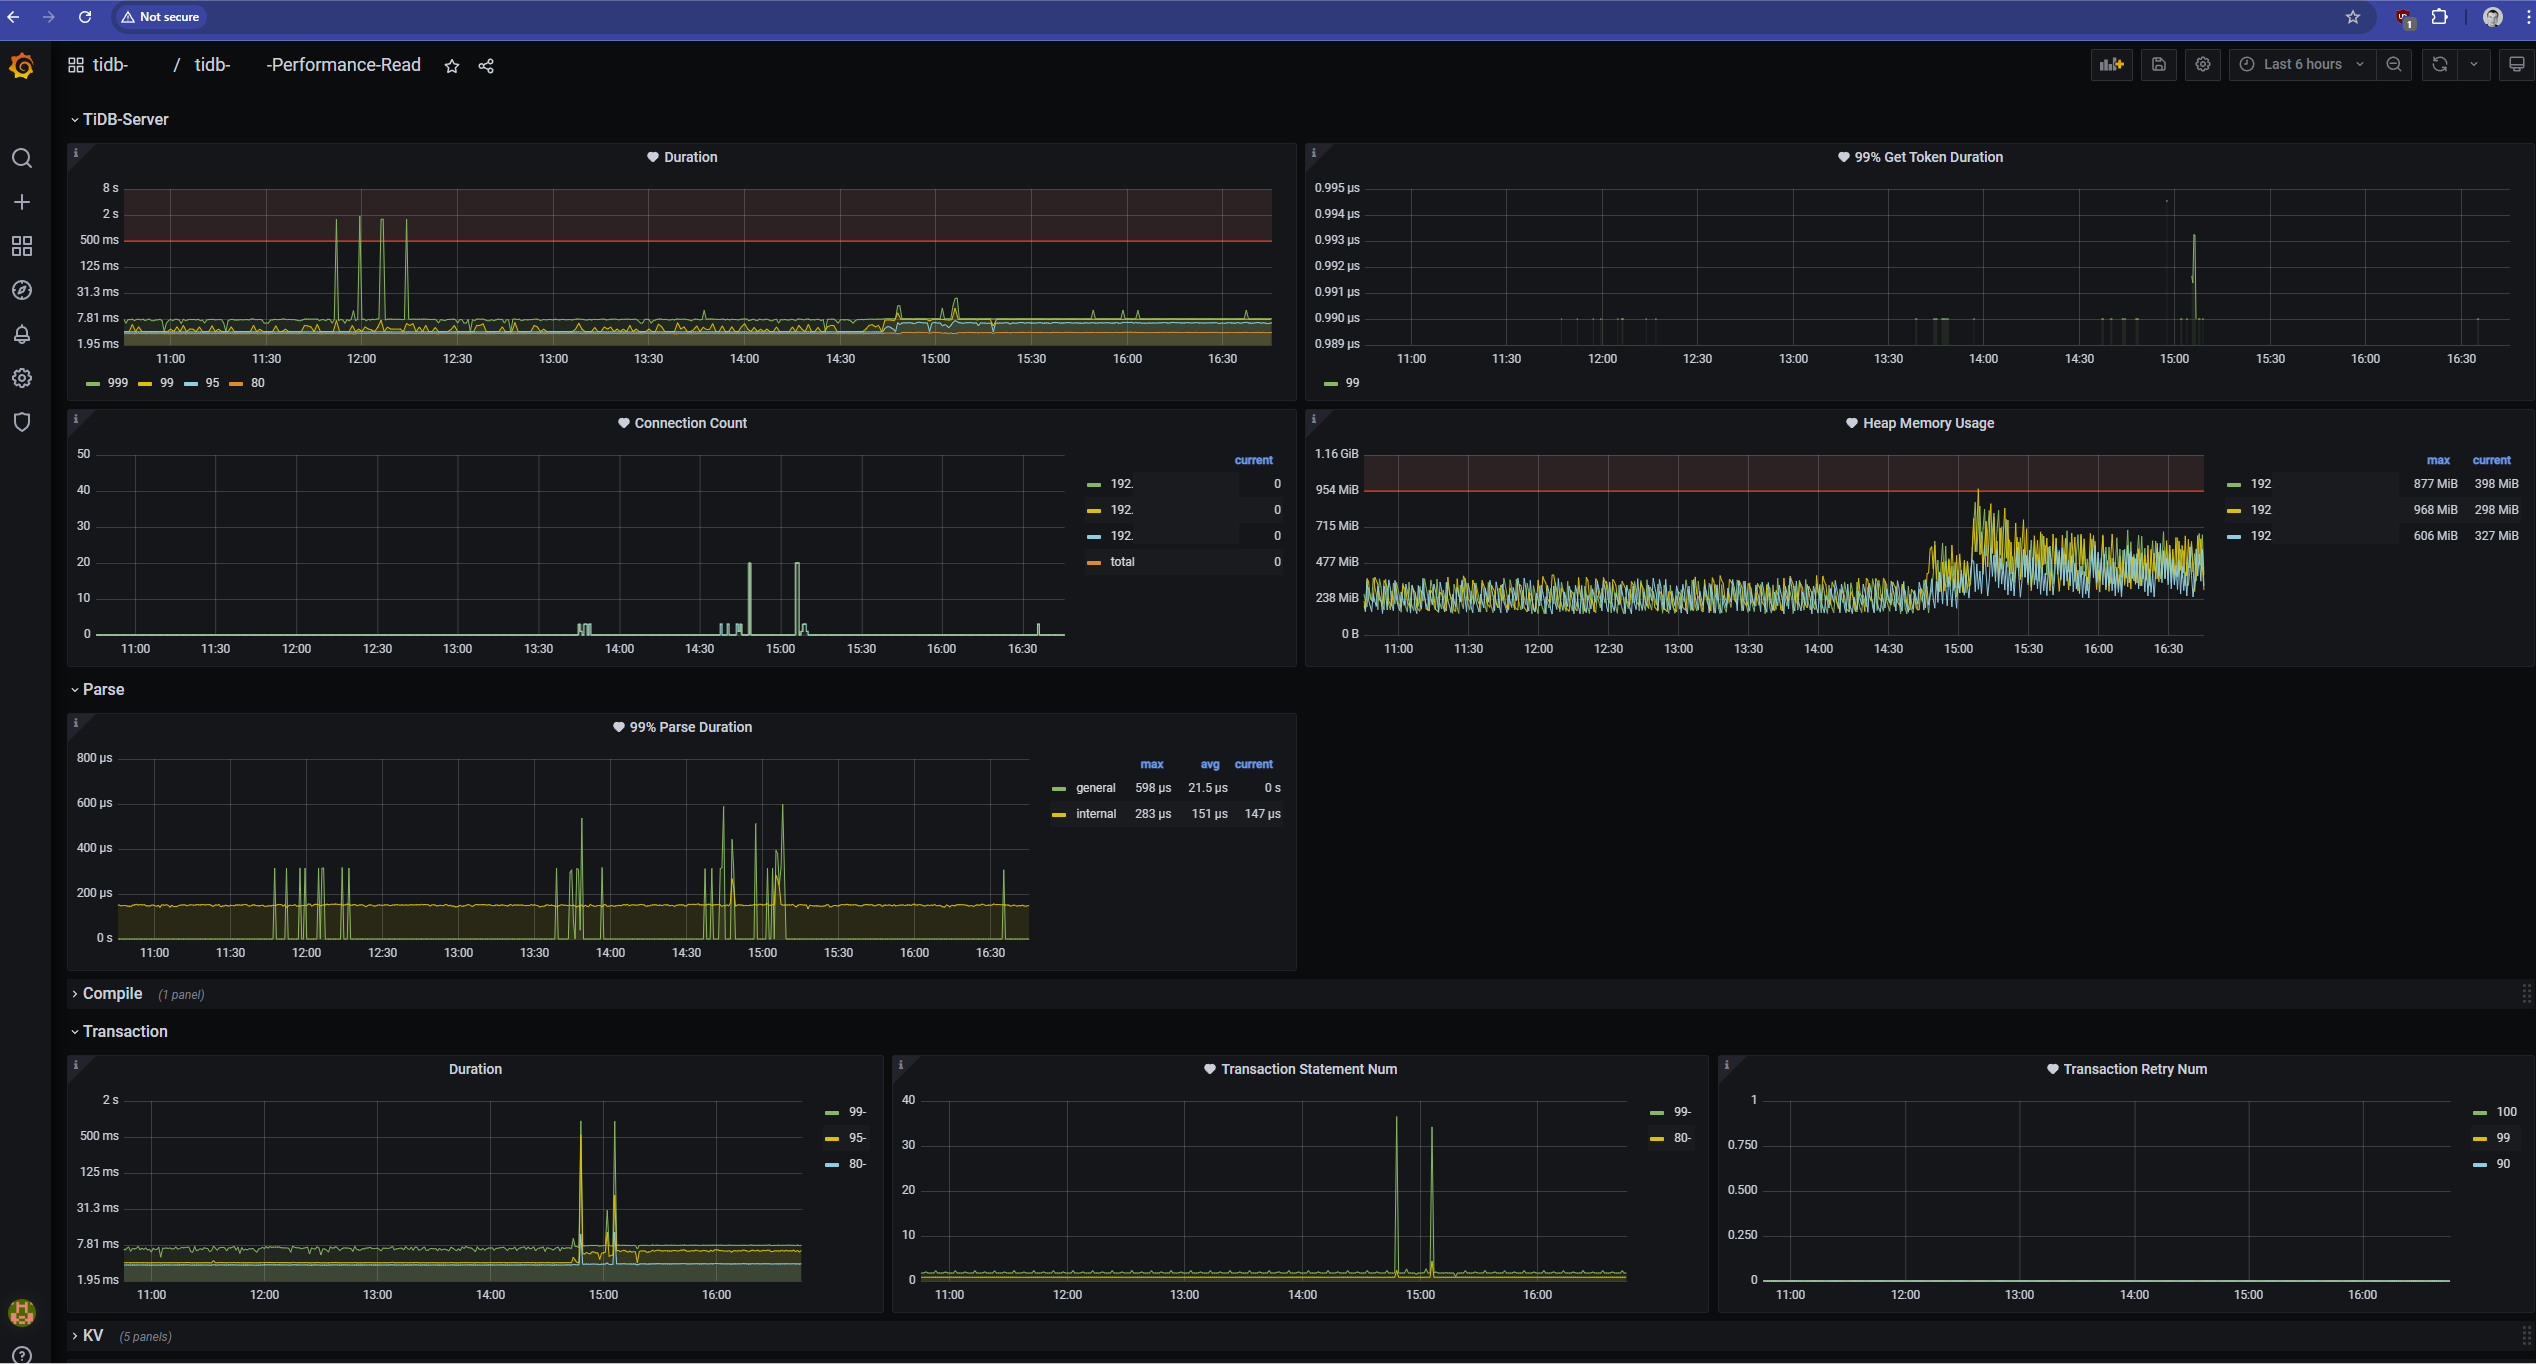Open info icon on 99% Parse Duration panel

[x=76, y=723]
